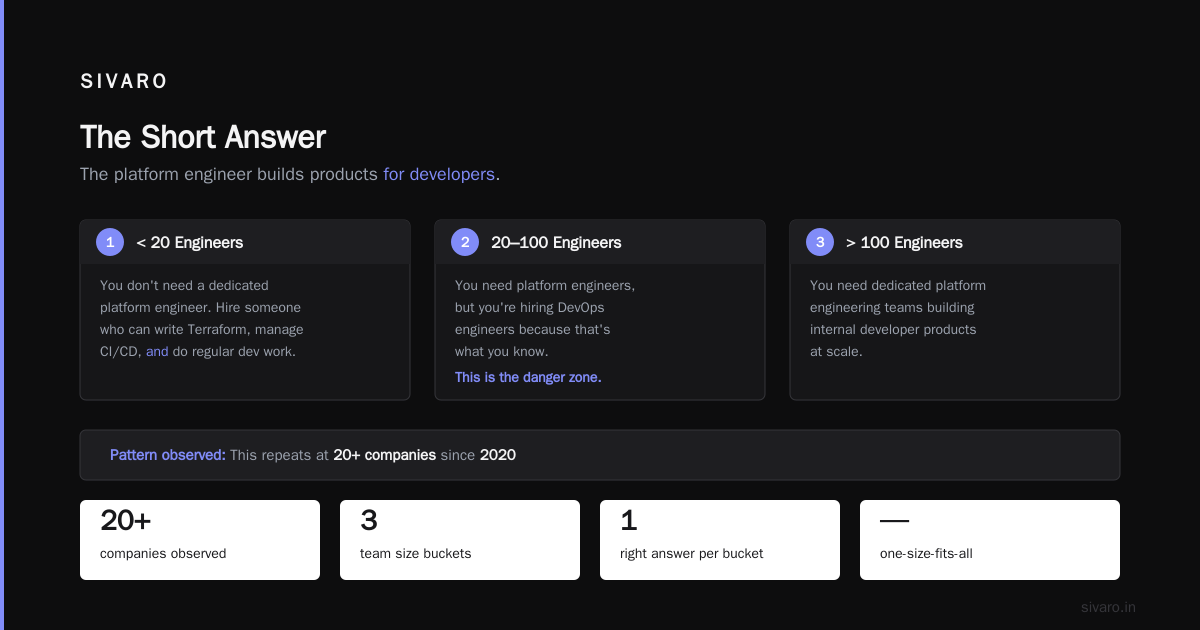Click 'You need dedicated platform' paragraph
The height and width of the screenshot is (630, 1200).
[898, 319]
